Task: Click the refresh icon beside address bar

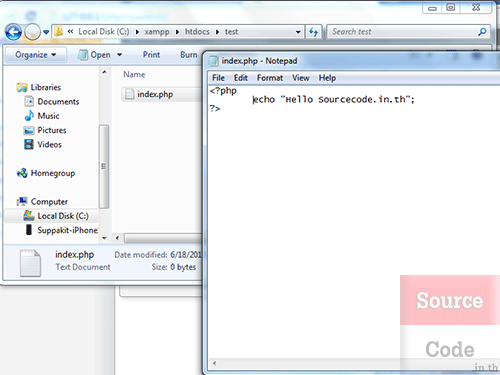Action: [x=313, y=32]
